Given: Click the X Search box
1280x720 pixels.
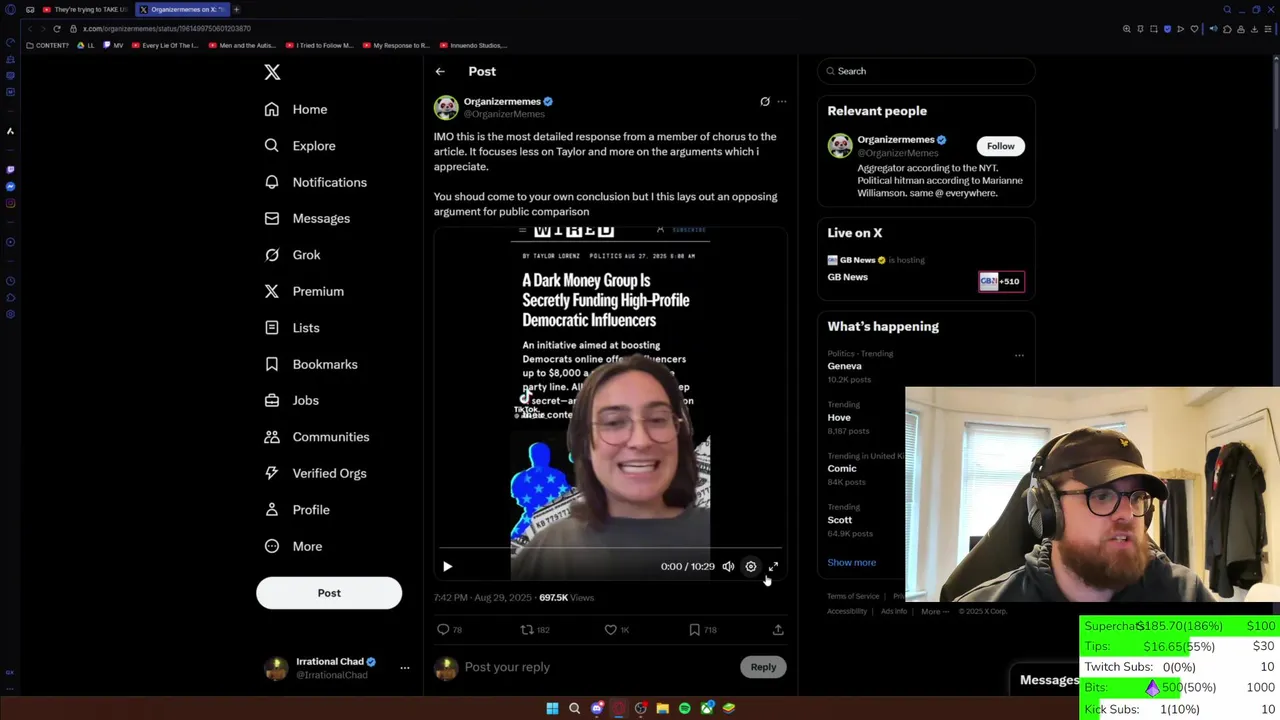Looking at the screenshot, I should point(926,71).
